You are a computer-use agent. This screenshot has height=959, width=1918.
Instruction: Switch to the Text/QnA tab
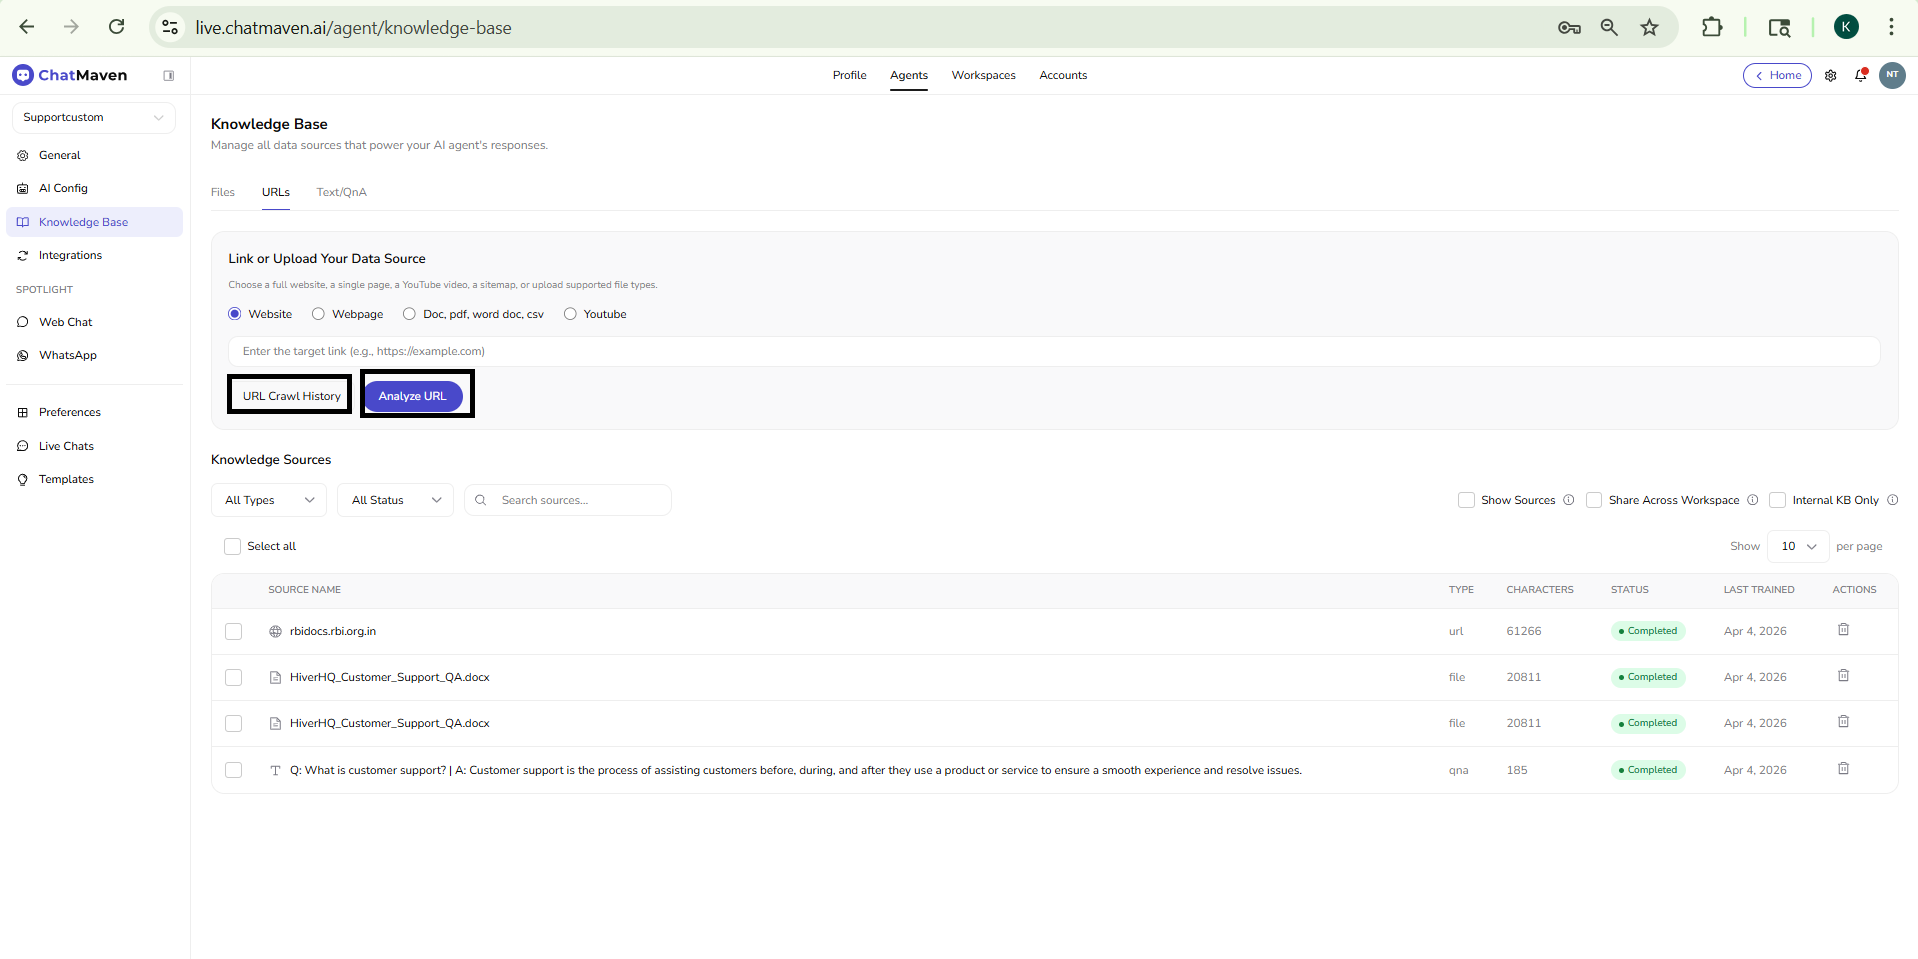[x=340, y=192]
